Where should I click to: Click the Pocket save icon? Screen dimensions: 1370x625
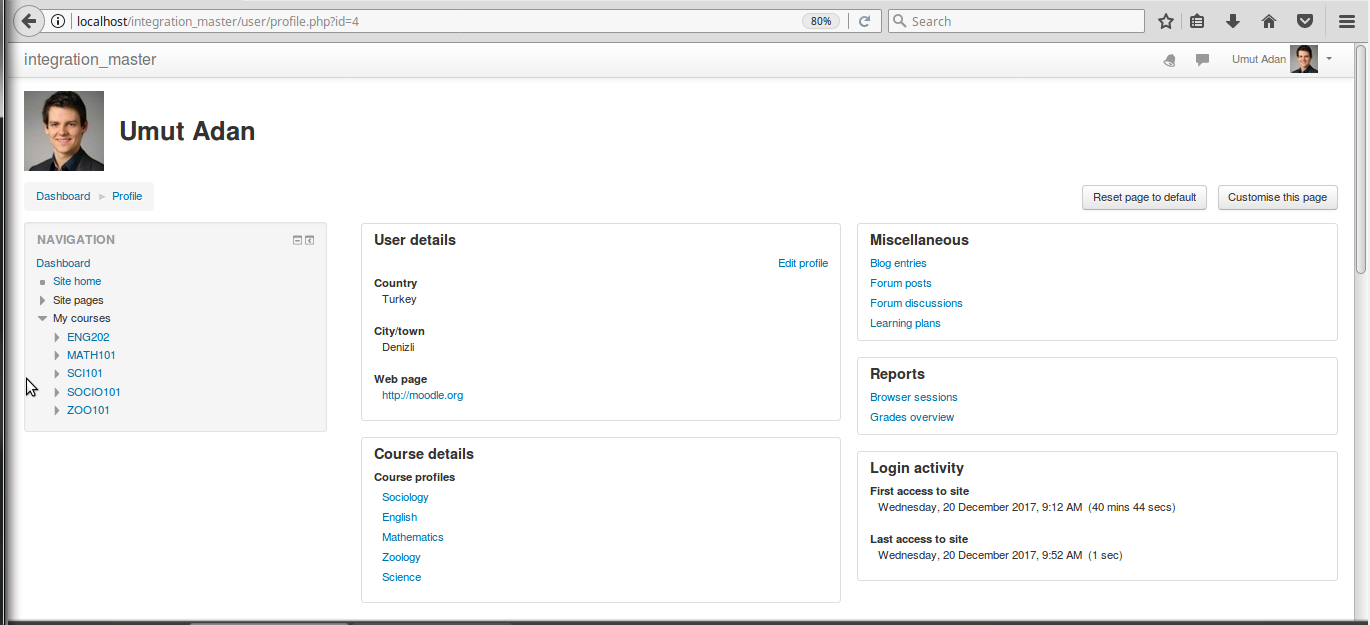click(x=1305, y=21)
